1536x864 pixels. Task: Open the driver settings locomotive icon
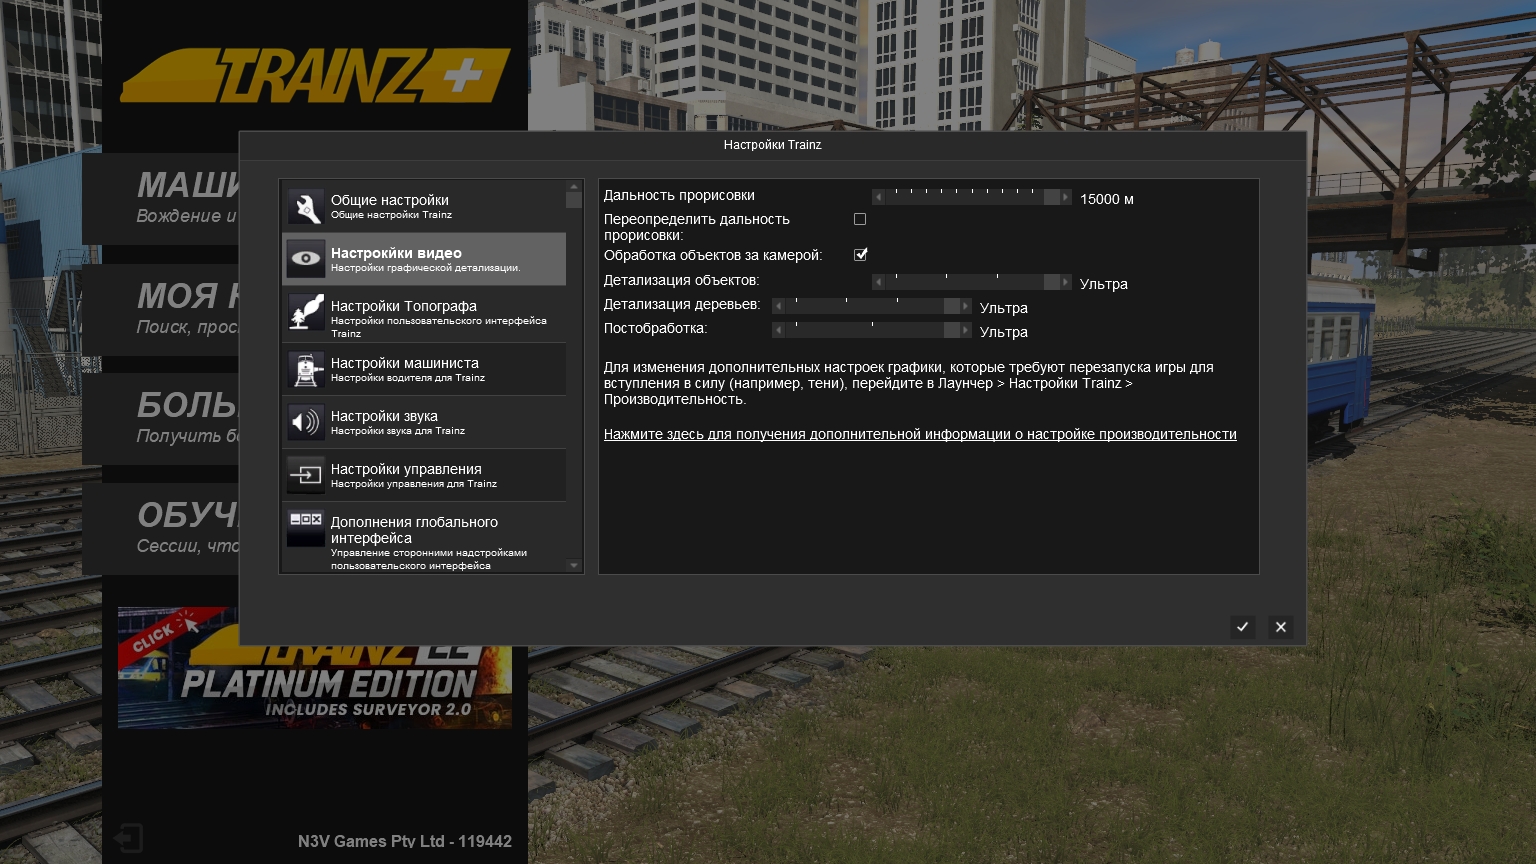coord(306,369)
